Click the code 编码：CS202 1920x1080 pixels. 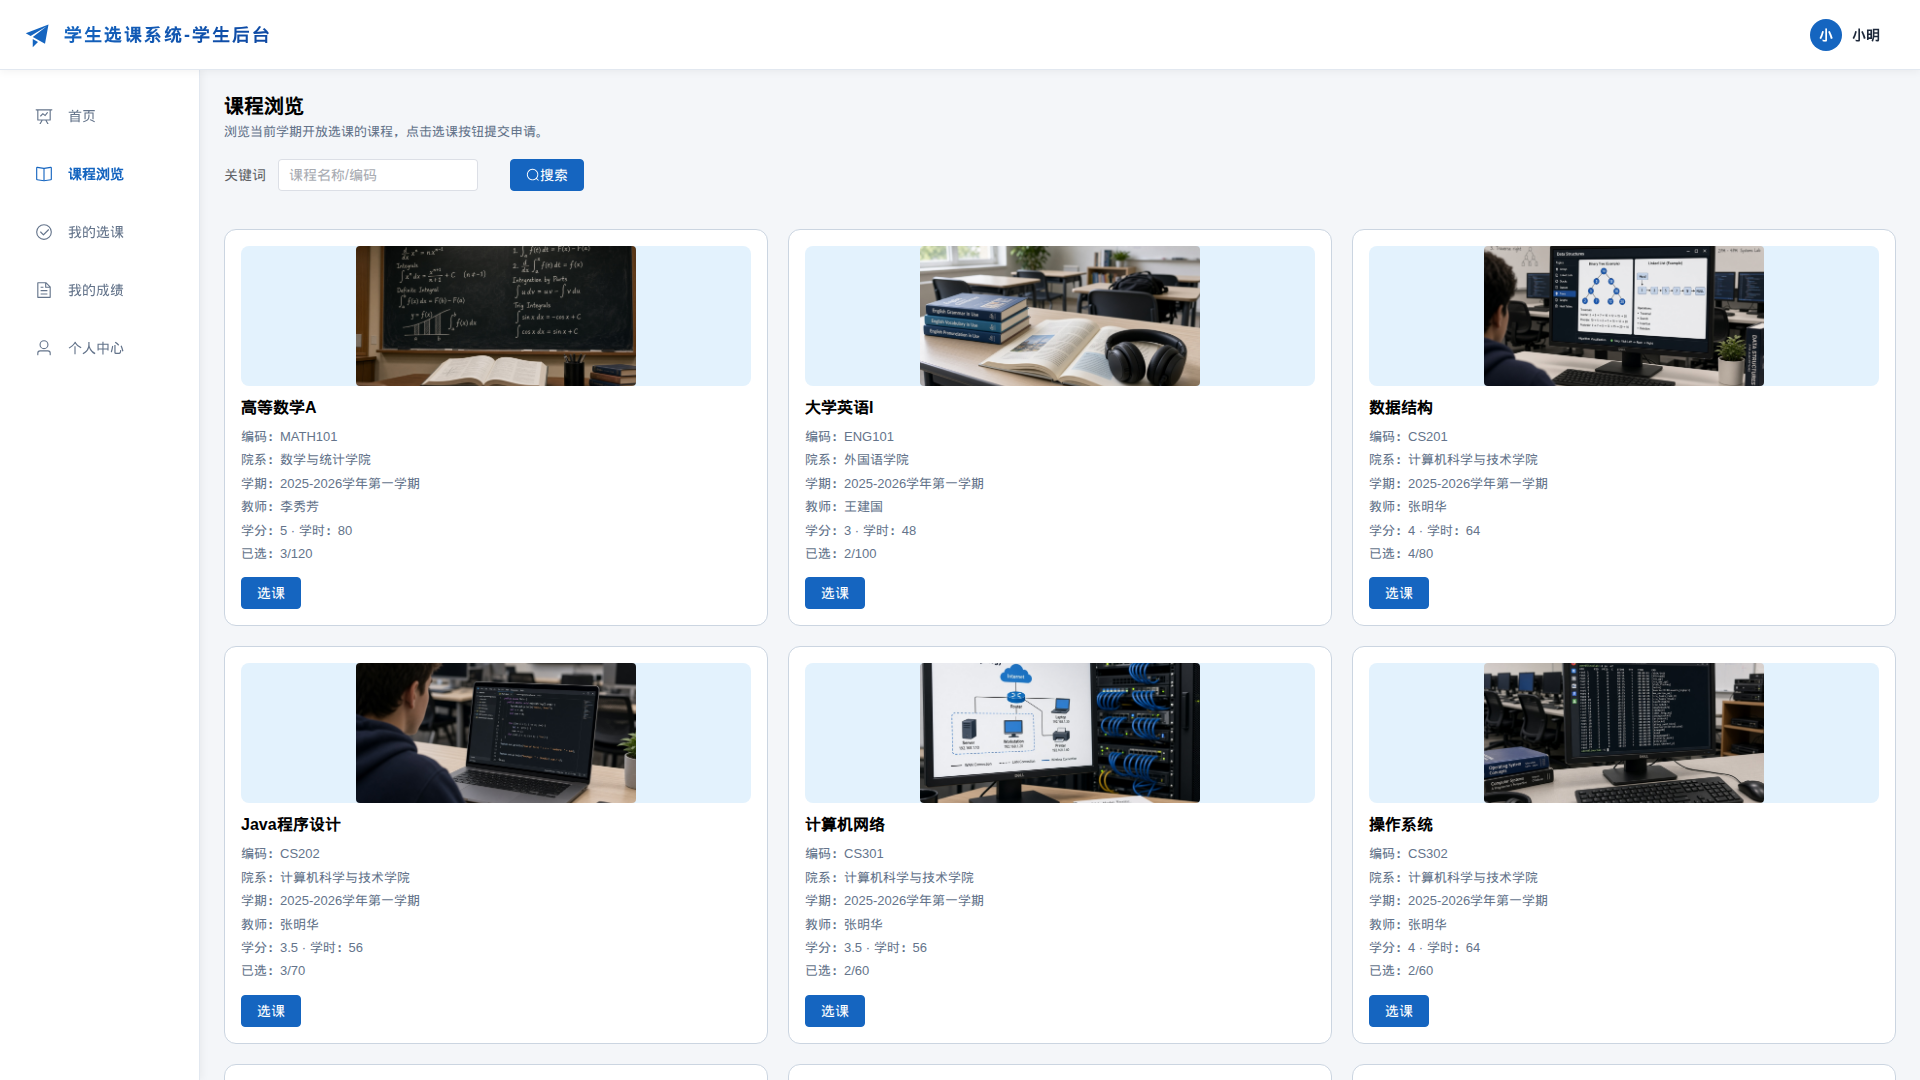click(x=281, y=853)
